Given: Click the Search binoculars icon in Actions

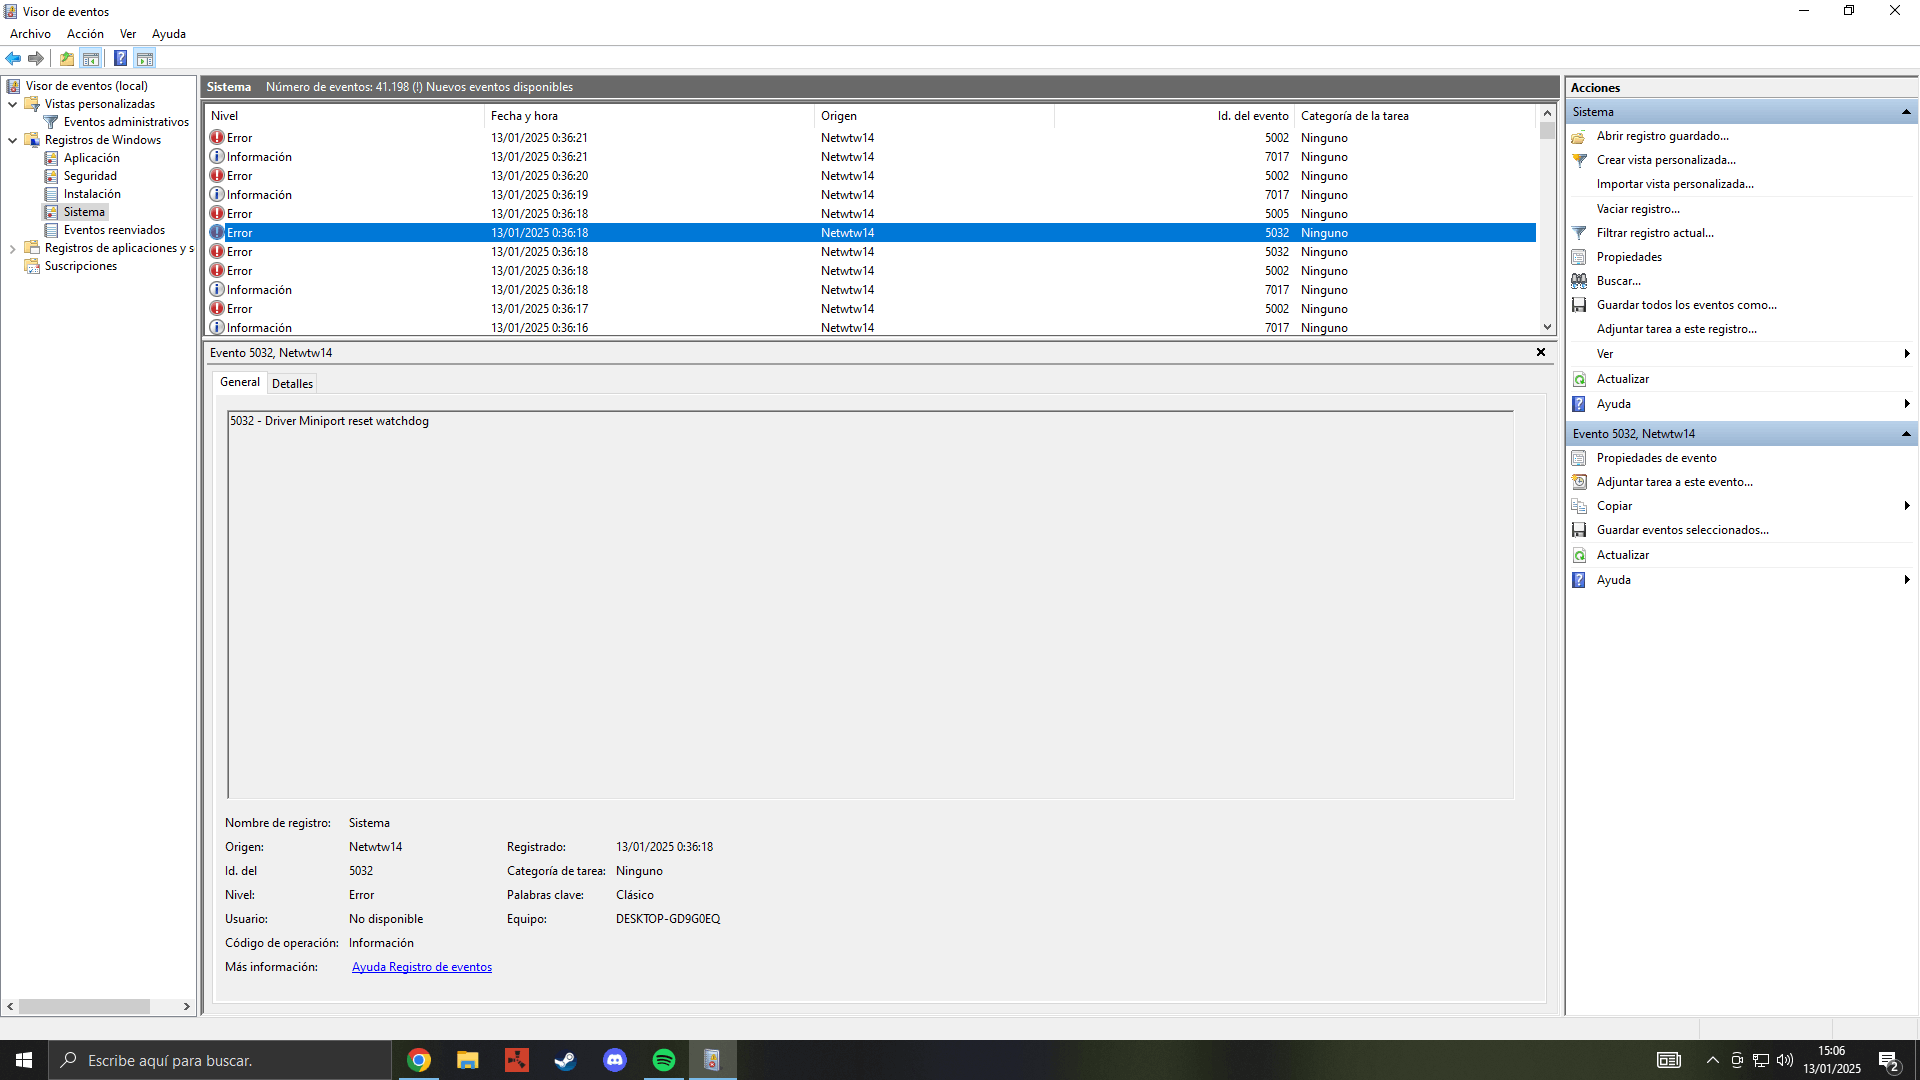Looking at the screenshot, I should coord(1579,281).
